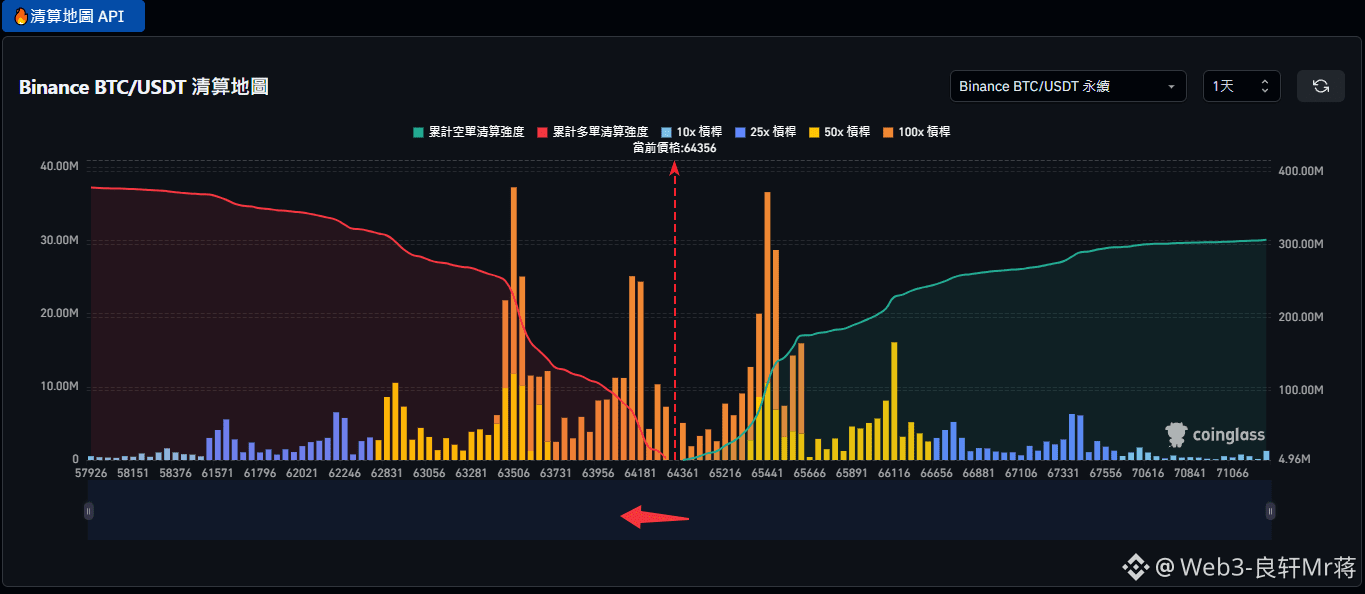The image size is (1365, 594).
Task: Click the fire icon in API button
Action: [x=20, y=16]
